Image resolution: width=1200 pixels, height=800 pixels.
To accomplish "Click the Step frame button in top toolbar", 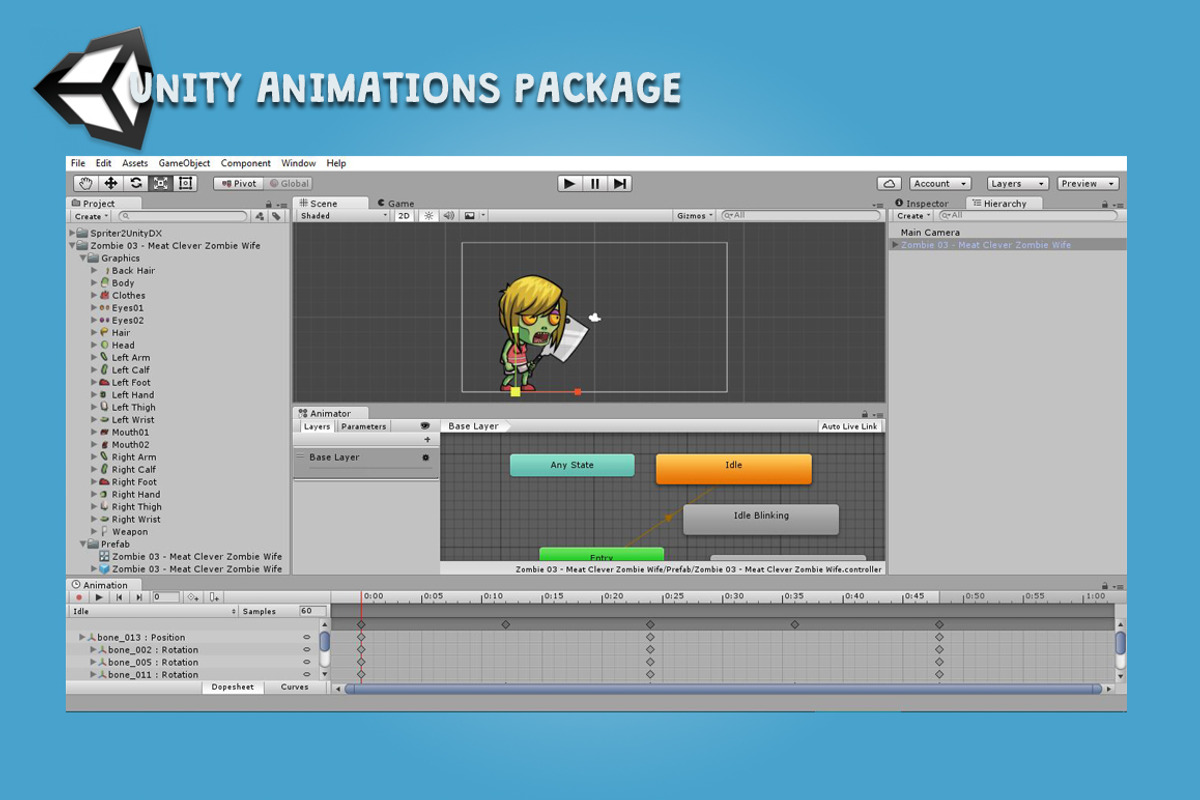I will (x=620, y=183).
